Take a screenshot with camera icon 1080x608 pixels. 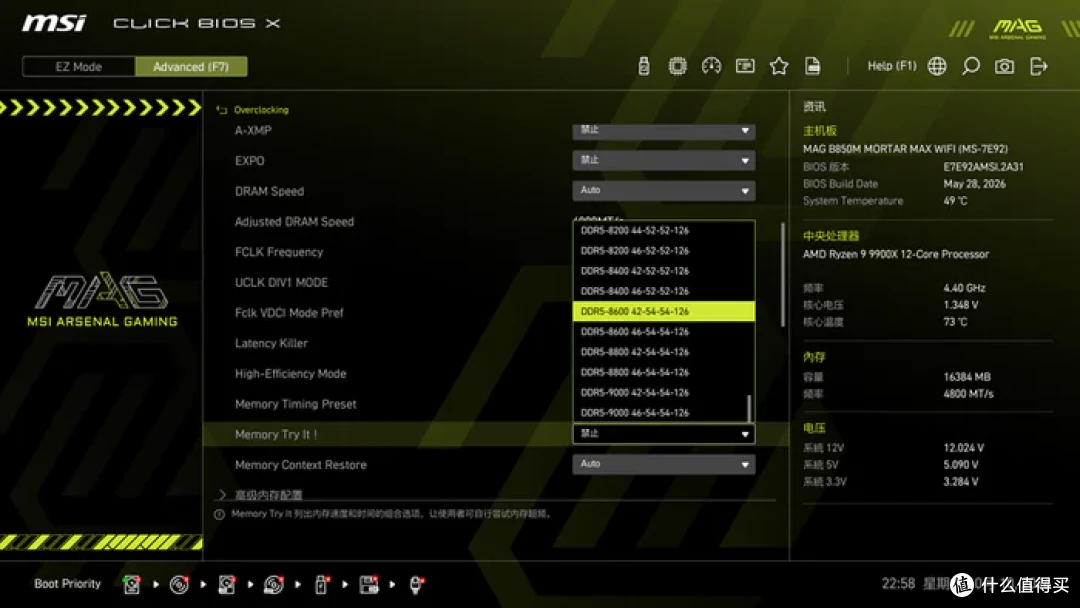(x=1004, y=66)
